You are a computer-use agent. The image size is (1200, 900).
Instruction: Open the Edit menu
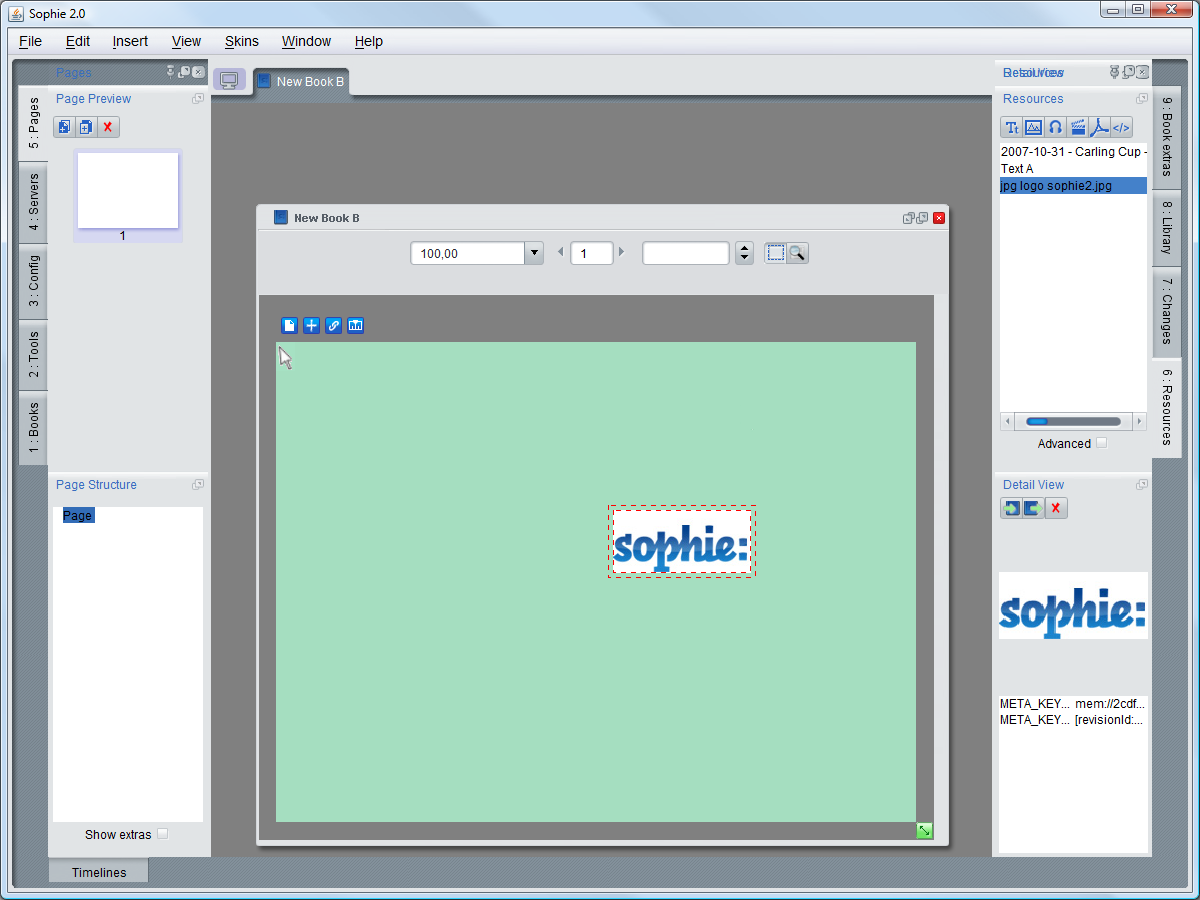(78, 41)
